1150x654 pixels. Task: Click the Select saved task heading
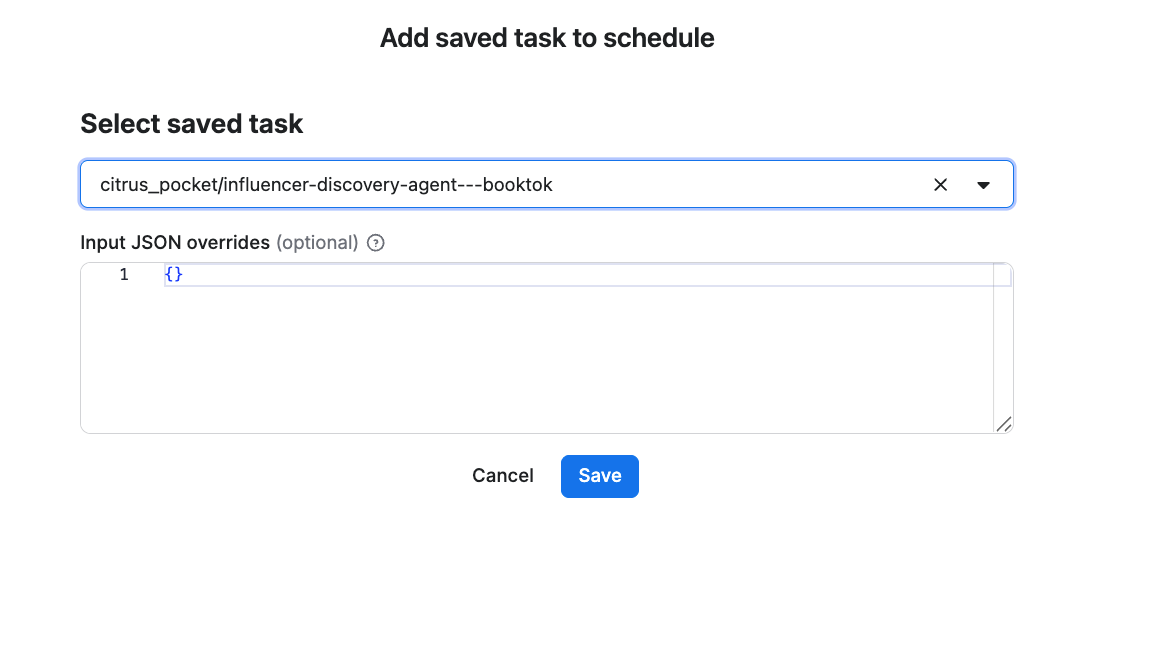pos(191,124)
